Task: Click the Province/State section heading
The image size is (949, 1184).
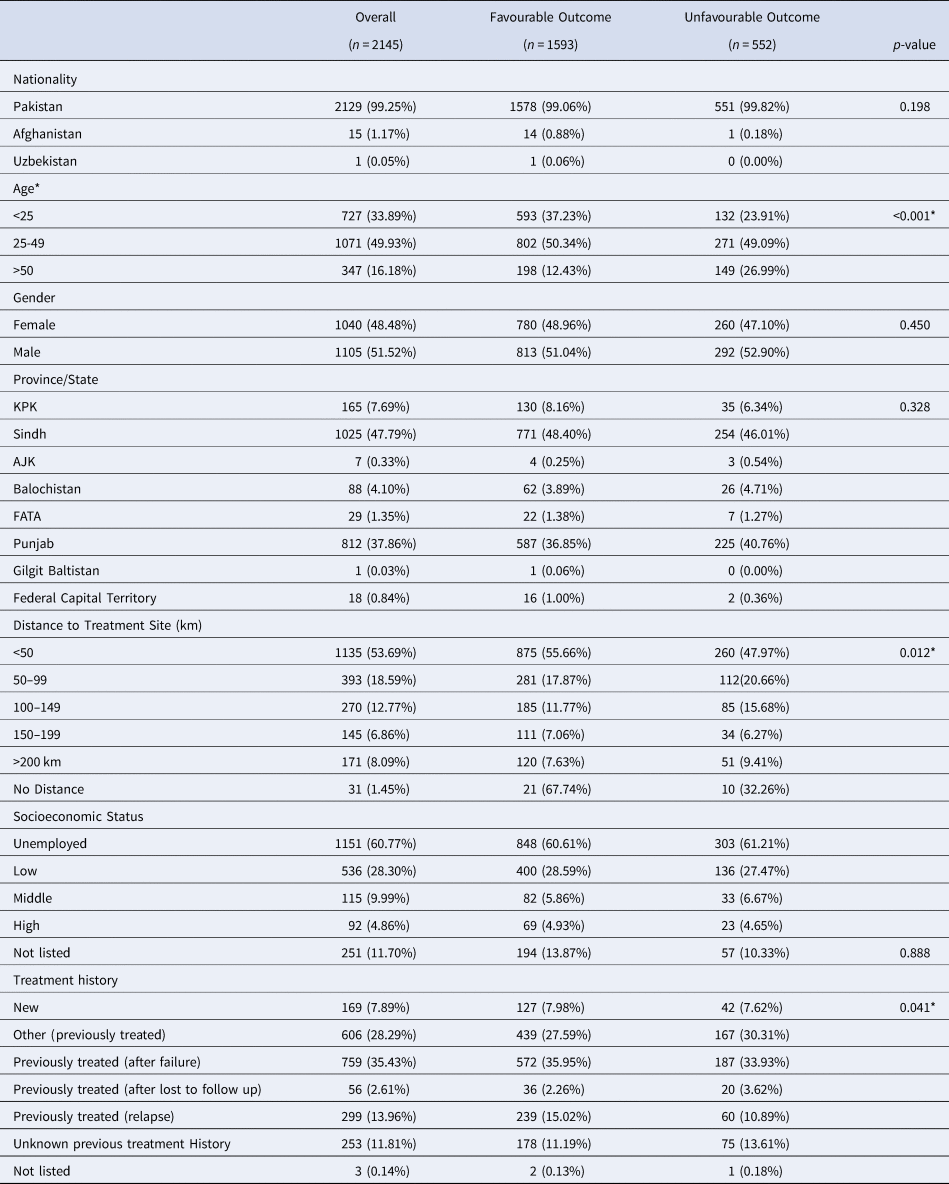Action: coord(58,379)
